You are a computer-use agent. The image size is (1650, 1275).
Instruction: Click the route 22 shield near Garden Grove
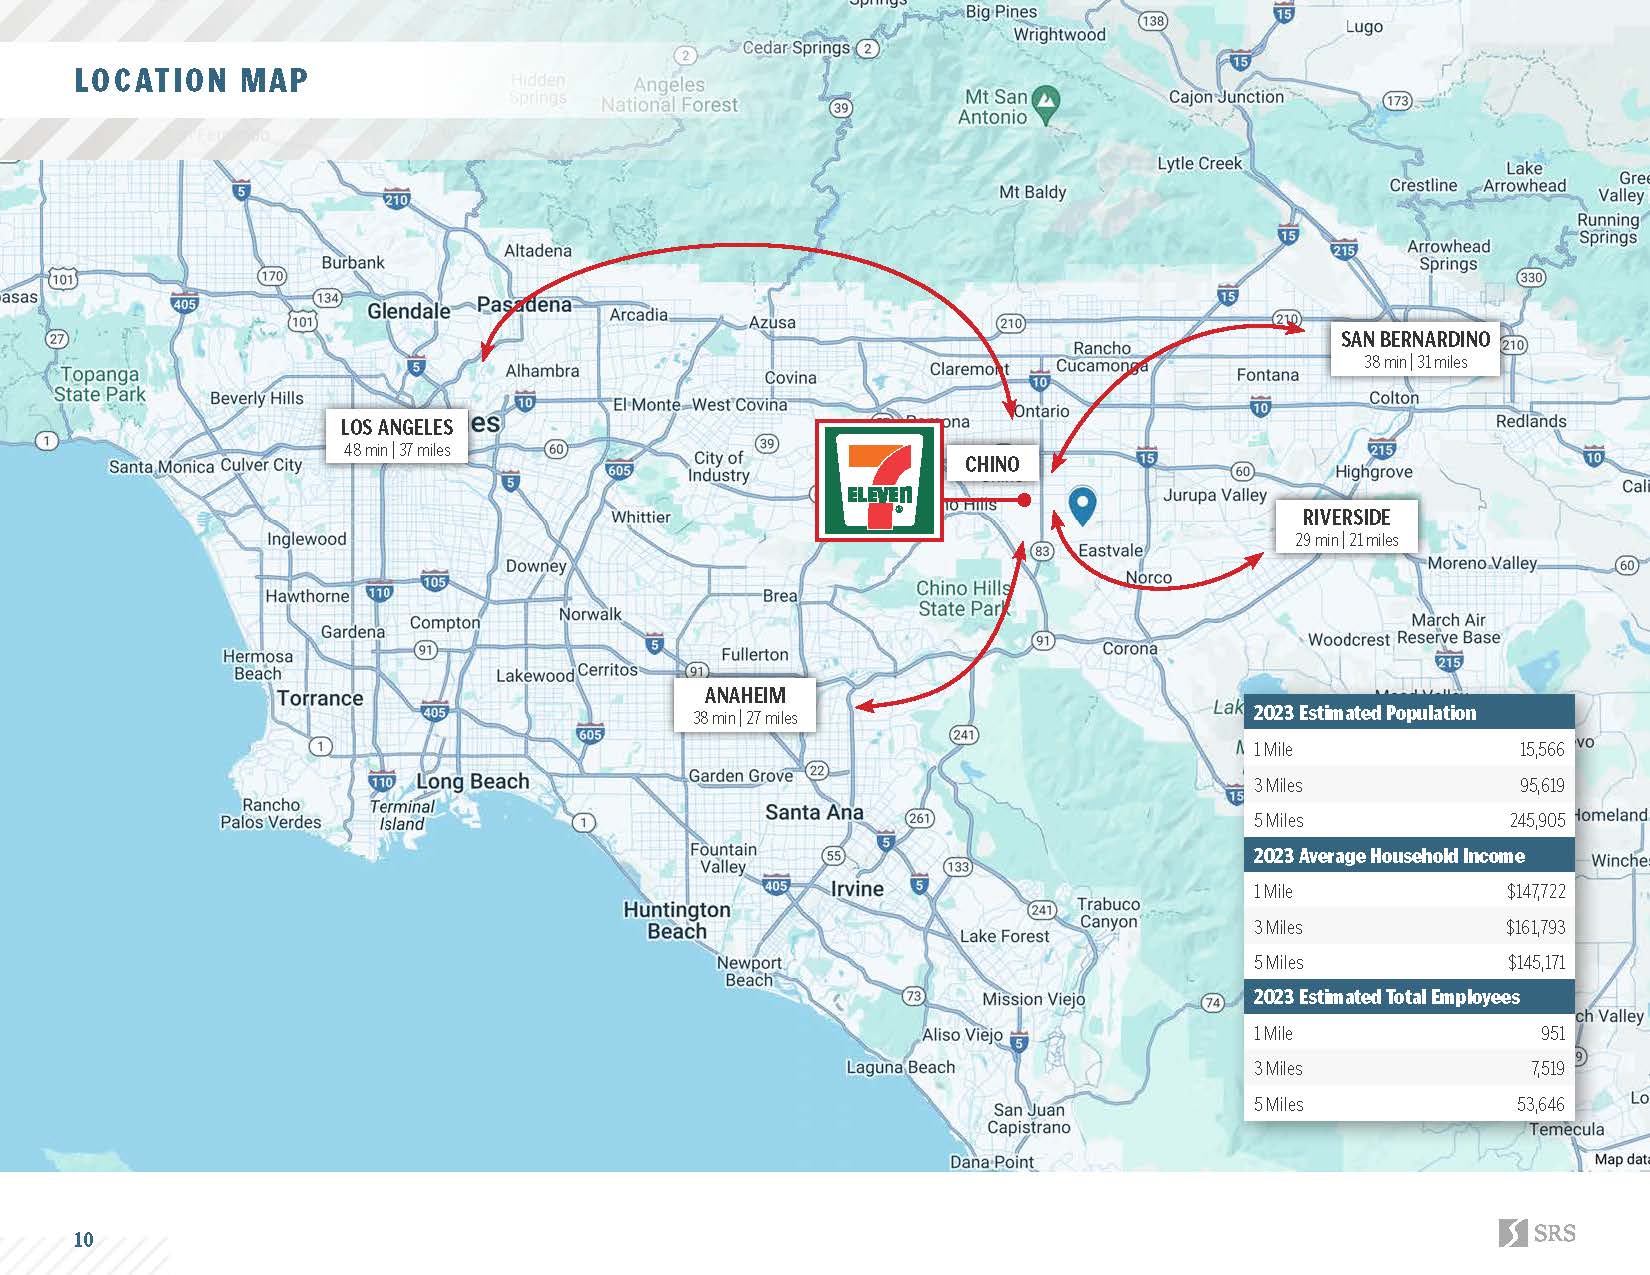click(817, 769)
